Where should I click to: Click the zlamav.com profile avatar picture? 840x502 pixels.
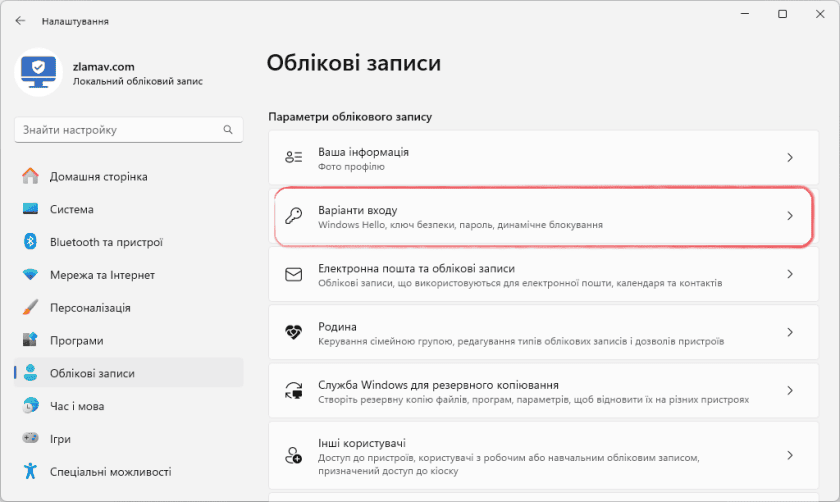coord(38,72)
